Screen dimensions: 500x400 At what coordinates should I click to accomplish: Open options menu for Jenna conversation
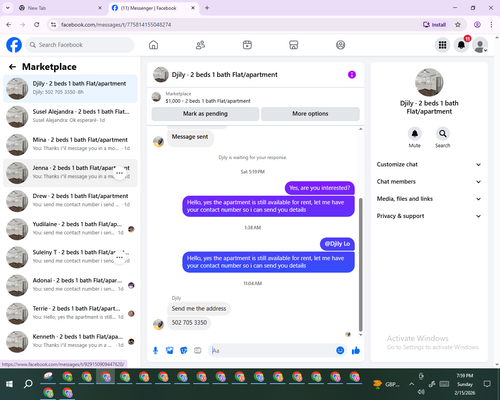pyautogui.click(x=120, y=173)
